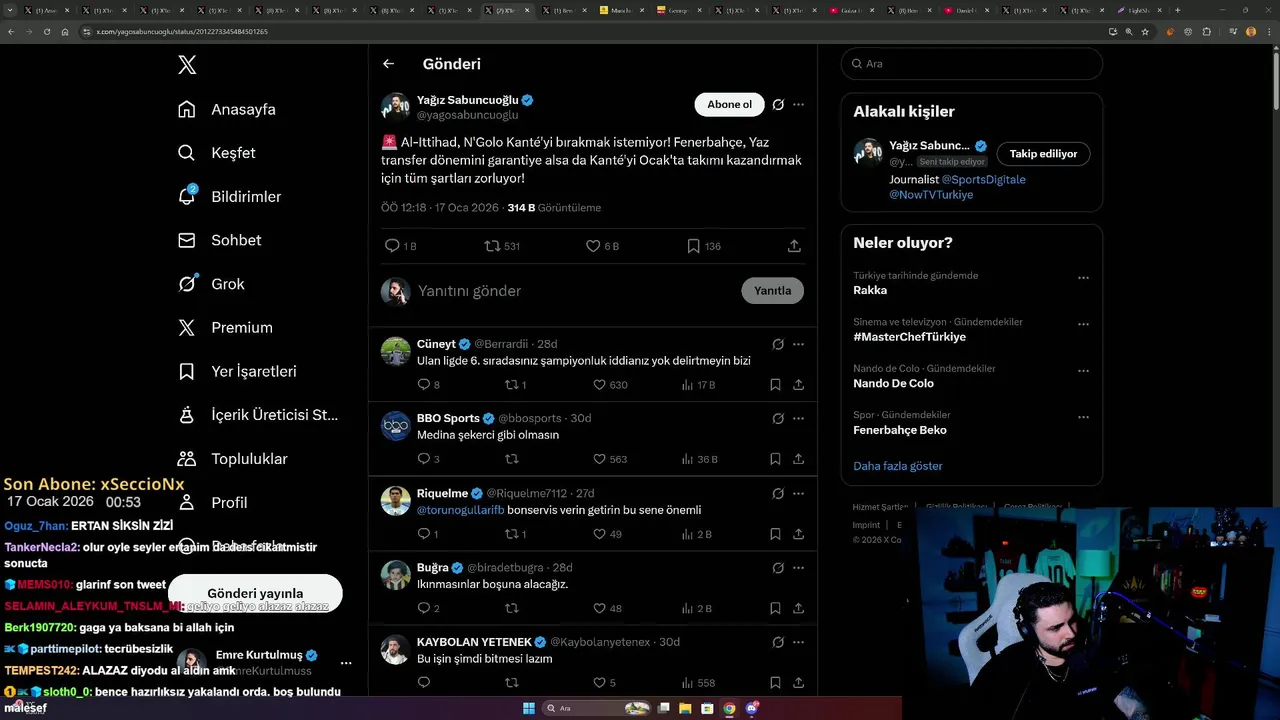The width and height of the screenshot is (1280, 720).
Task: Repost the main post with 531 reposts
Action: 502,246
